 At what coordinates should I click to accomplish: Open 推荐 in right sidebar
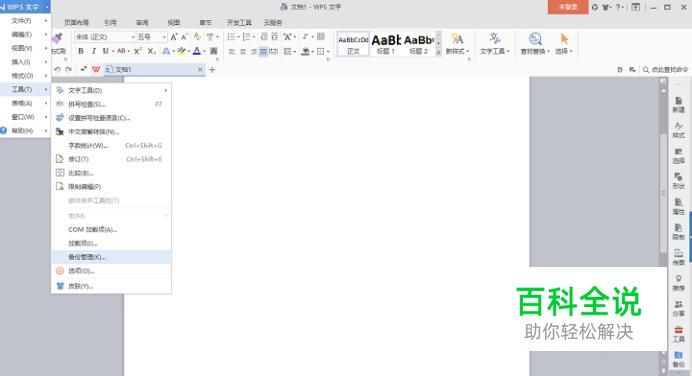coord(678,283)
